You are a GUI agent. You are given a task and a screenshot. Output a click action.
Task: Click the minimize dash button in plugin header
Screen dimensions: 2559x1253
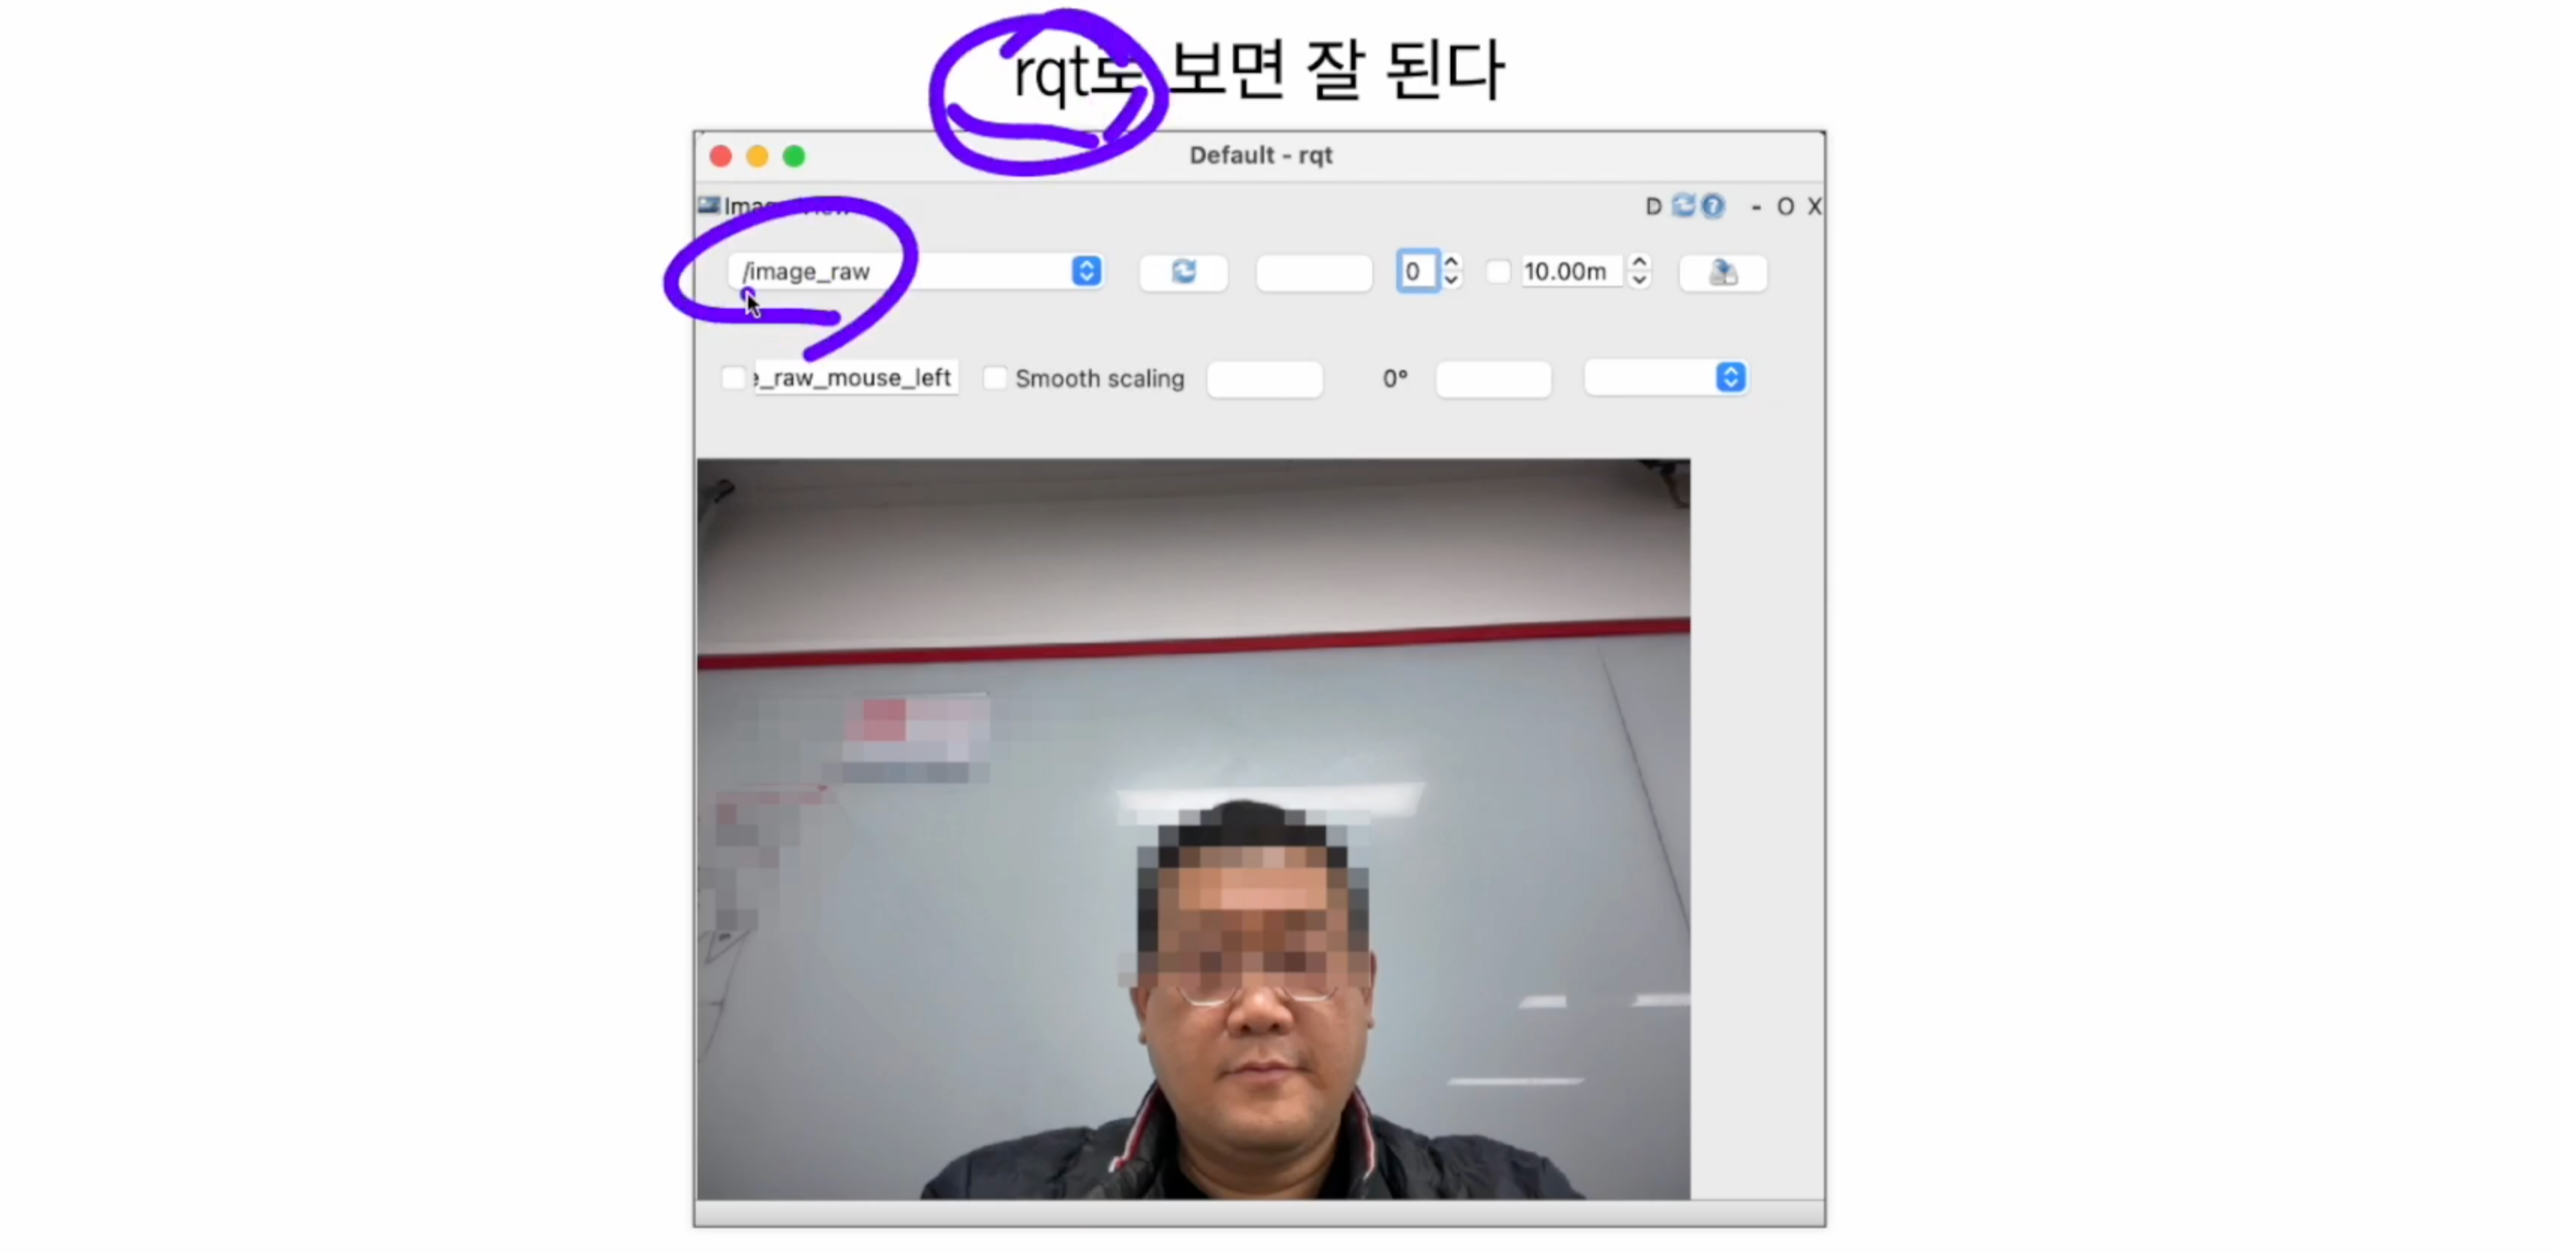[1756, 207]
